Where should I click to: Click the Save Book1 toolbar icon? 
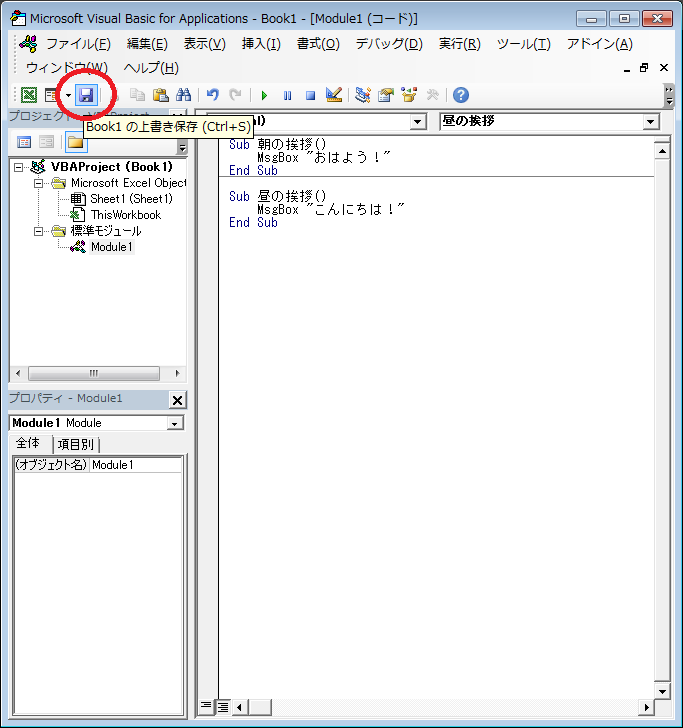point(86,95)
